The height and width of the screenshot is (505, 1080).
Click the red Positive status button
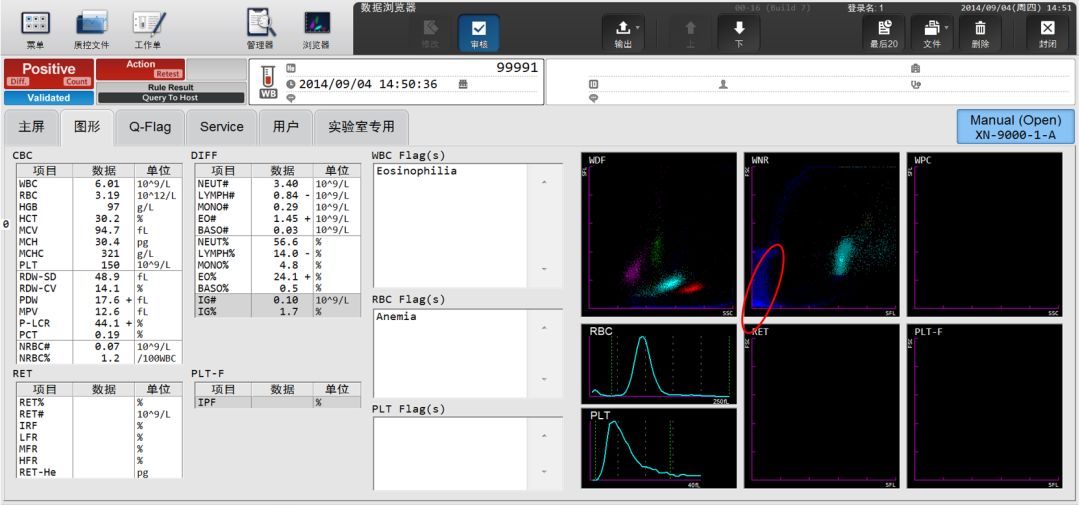coord(49,74)
